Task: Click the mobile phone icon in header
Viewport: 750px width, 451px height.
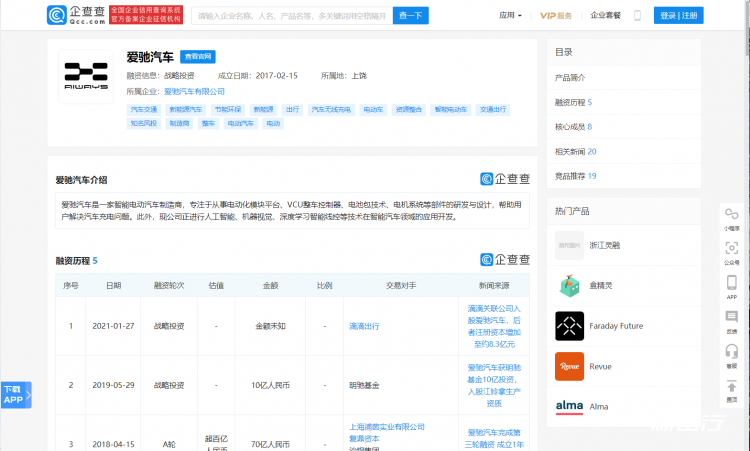Action: (x=637, y=15)
